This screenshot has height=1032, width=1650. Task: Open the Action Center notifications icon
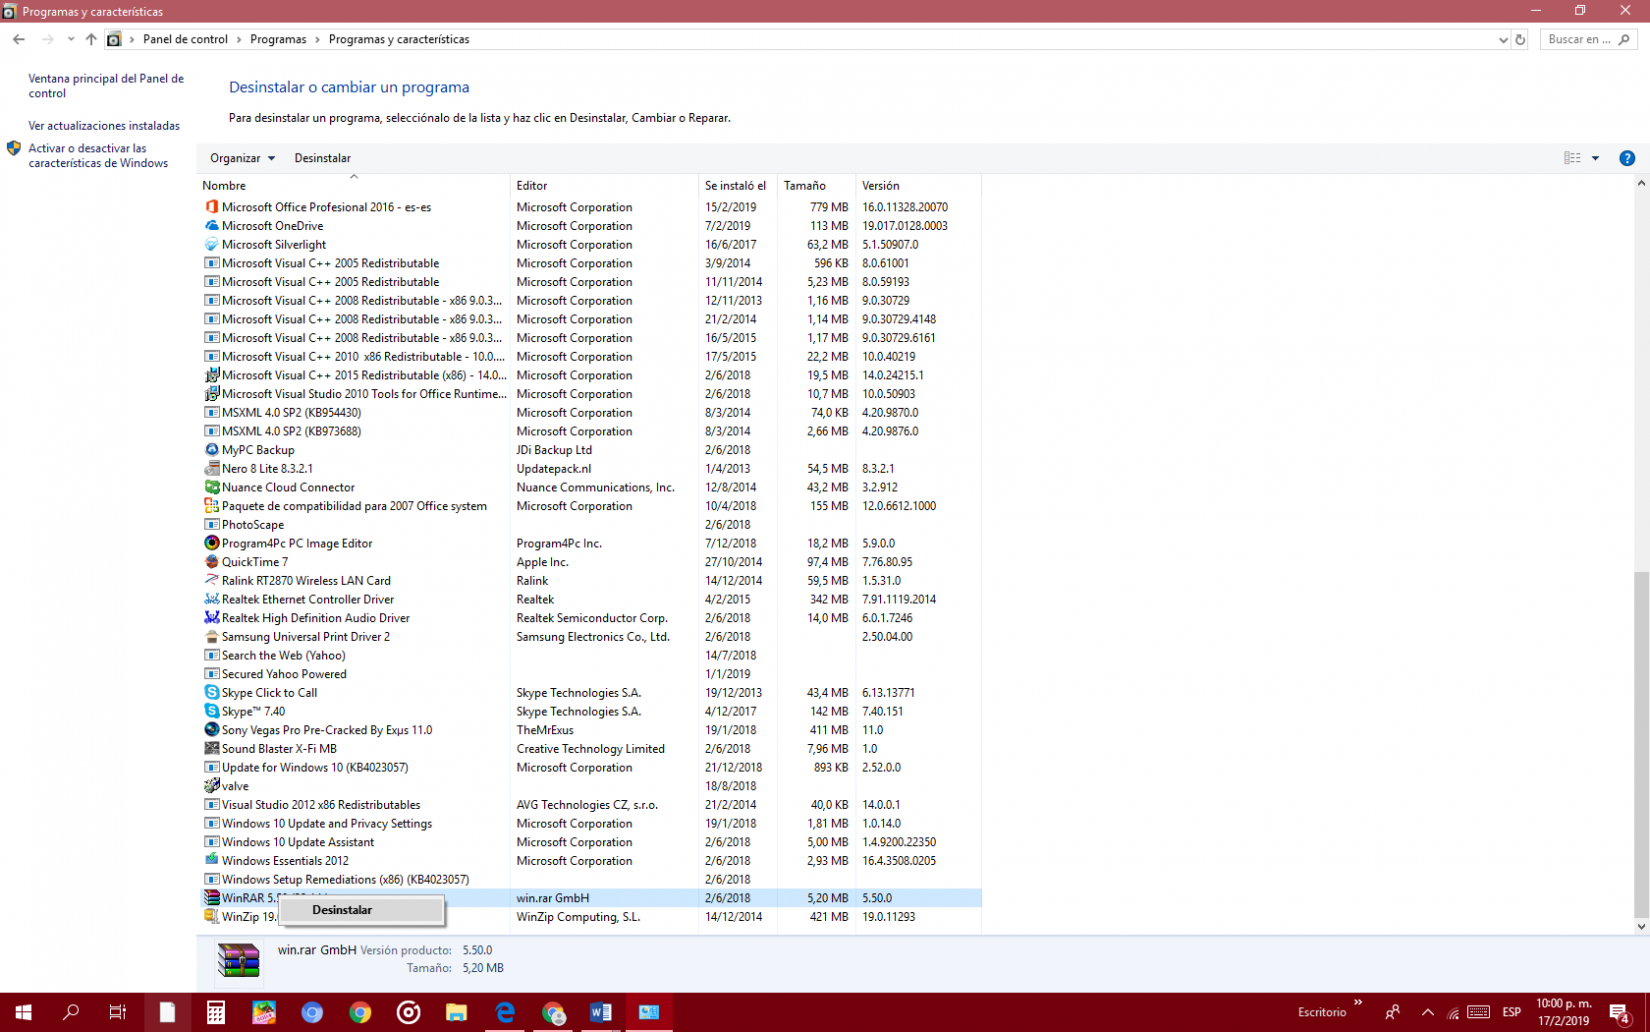pos(1620,1012)
